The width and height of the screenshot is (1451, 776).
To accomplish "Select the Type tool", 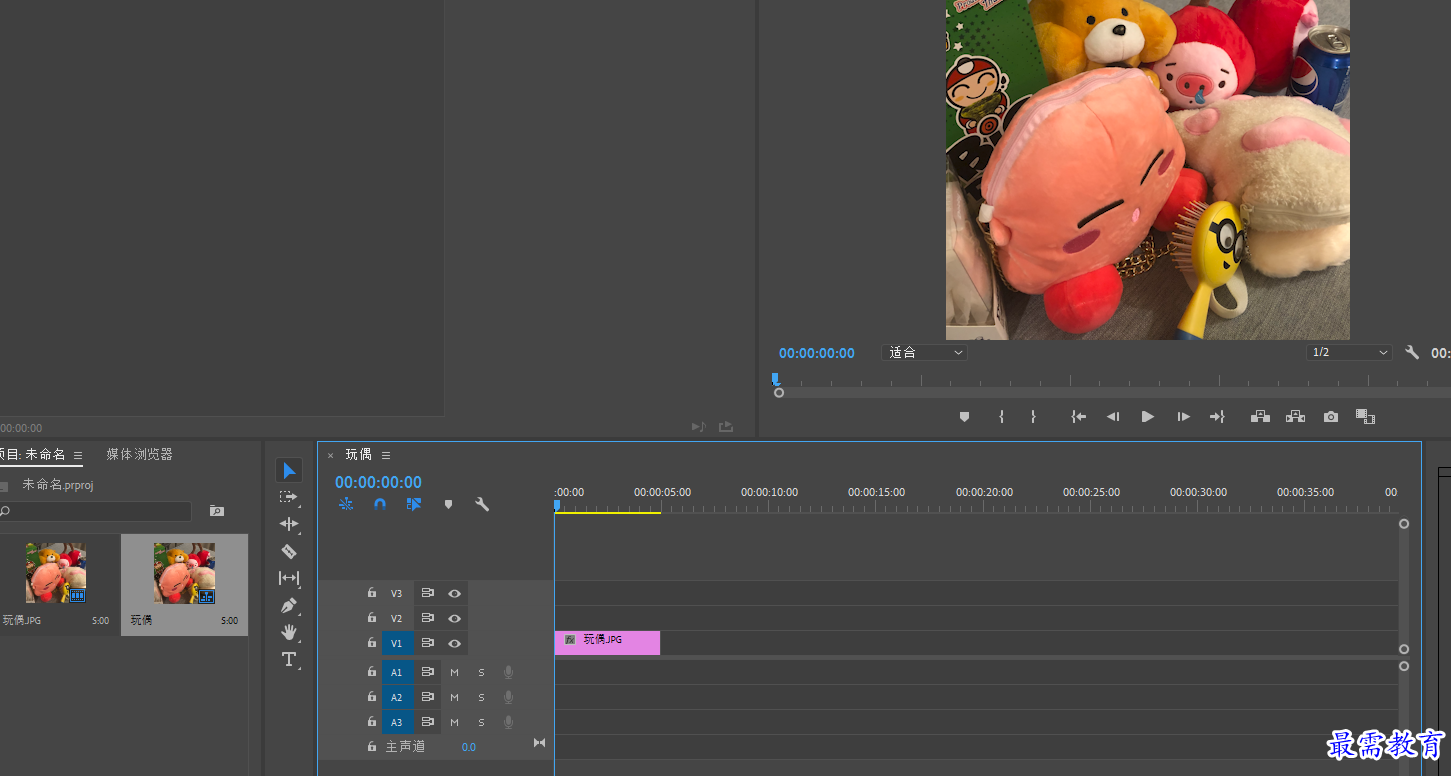I will 289,659.
